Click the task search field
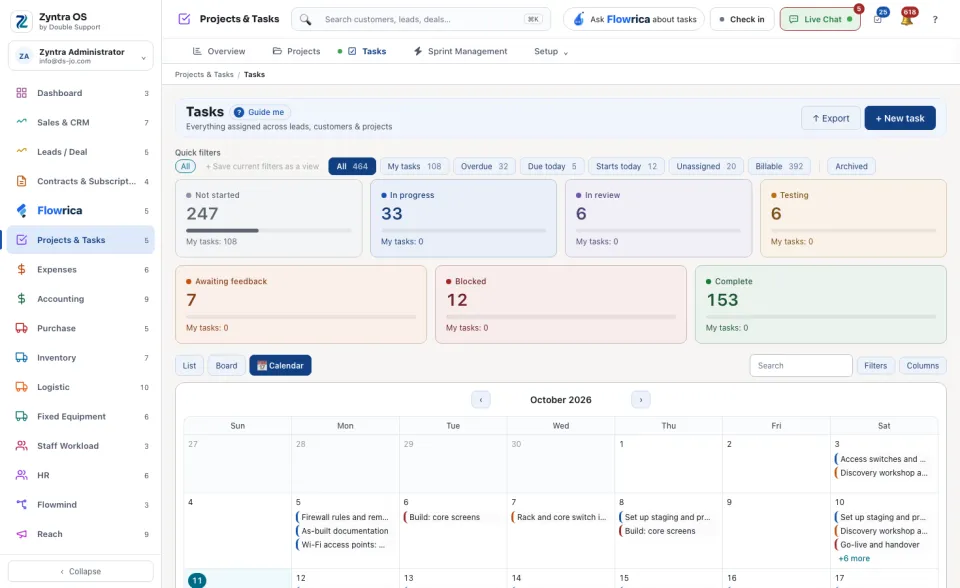 pyautogui.click(x=801, y=366)
